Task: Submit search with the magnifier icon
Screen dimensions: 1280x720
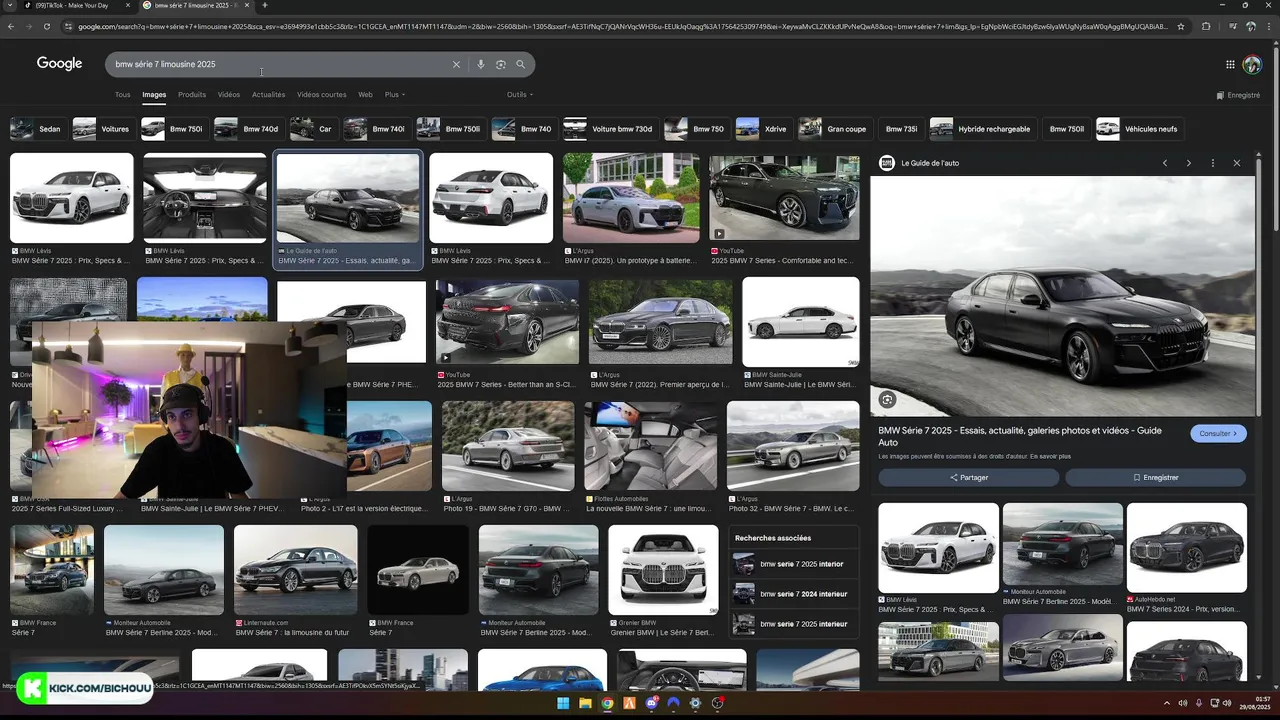Action: [x=520, y=64]
